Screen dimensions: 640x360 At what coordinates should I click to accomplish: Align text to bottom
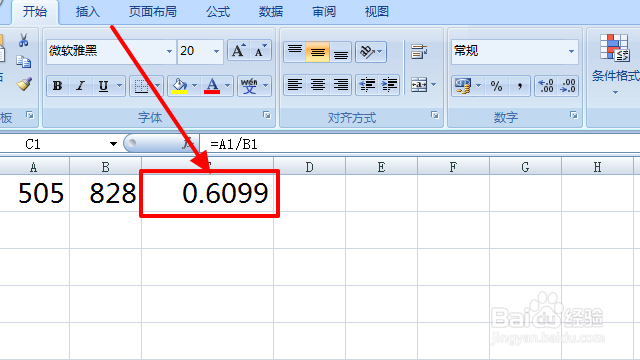click(x=340, y=52)
